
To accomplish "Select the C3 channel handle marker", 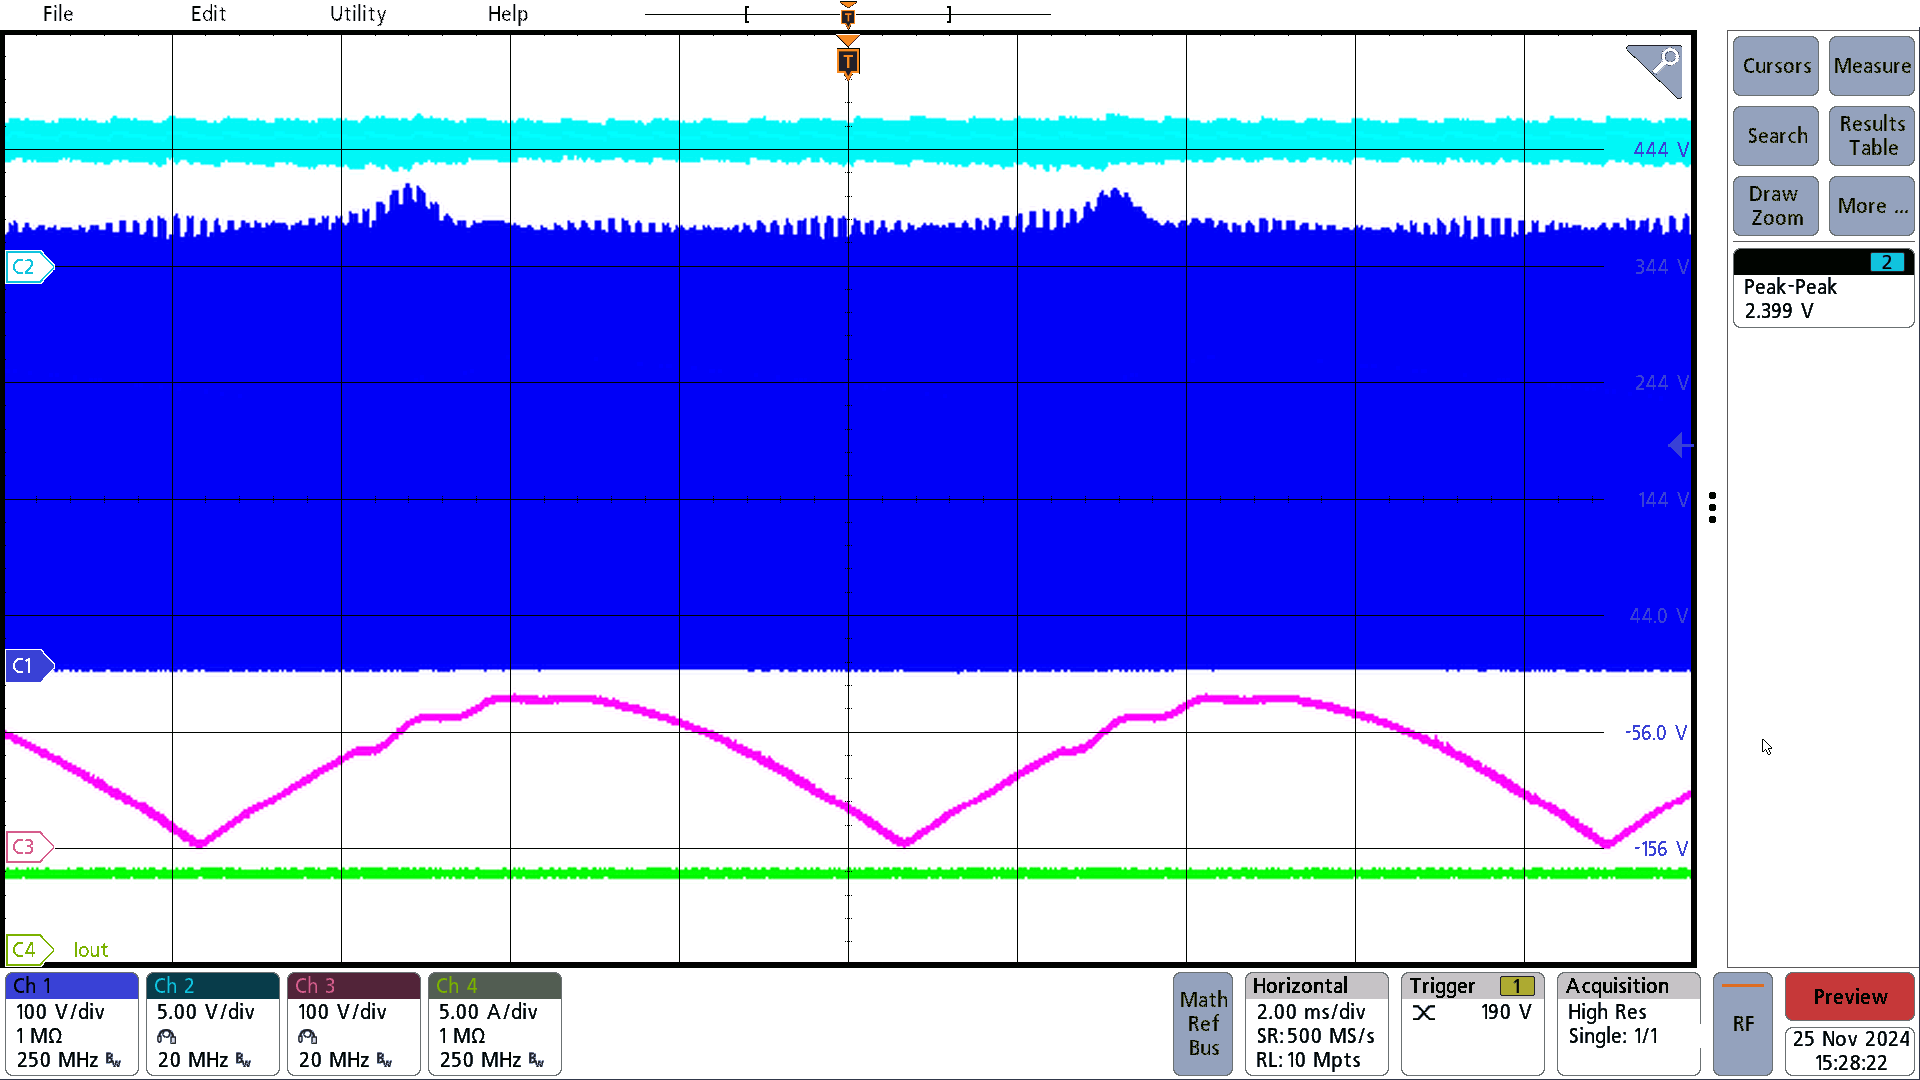I will [x=29, y=847].
